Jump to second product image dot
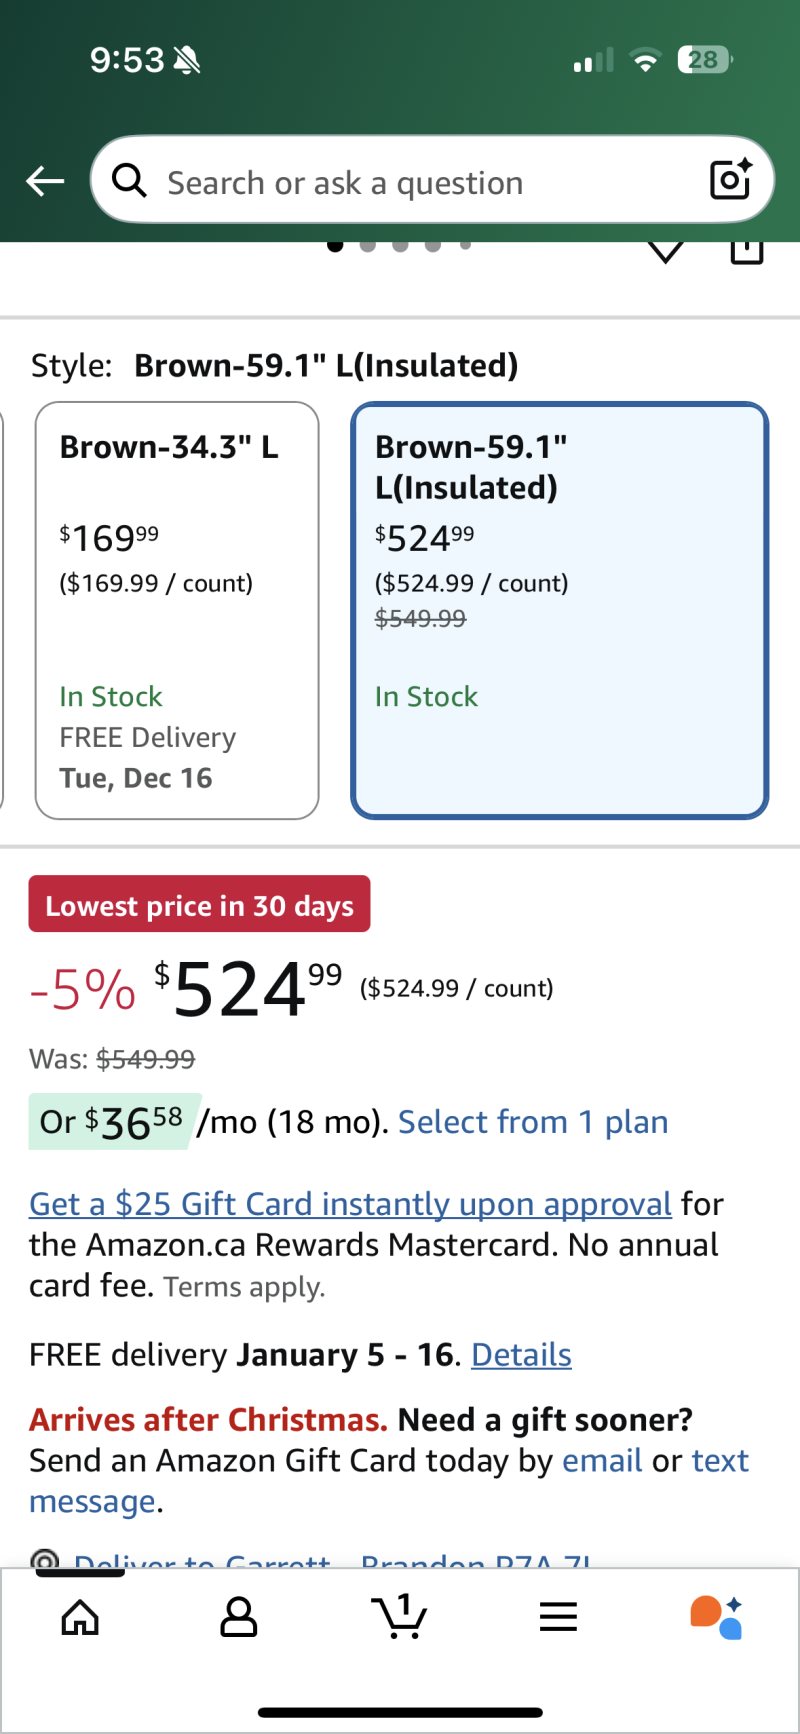Screen dimensions: 800x1734 point(368,245)
